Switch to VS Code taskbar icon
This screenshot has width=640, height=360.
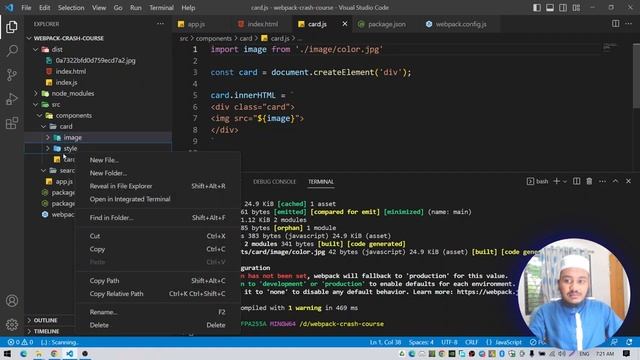(69, 353)
